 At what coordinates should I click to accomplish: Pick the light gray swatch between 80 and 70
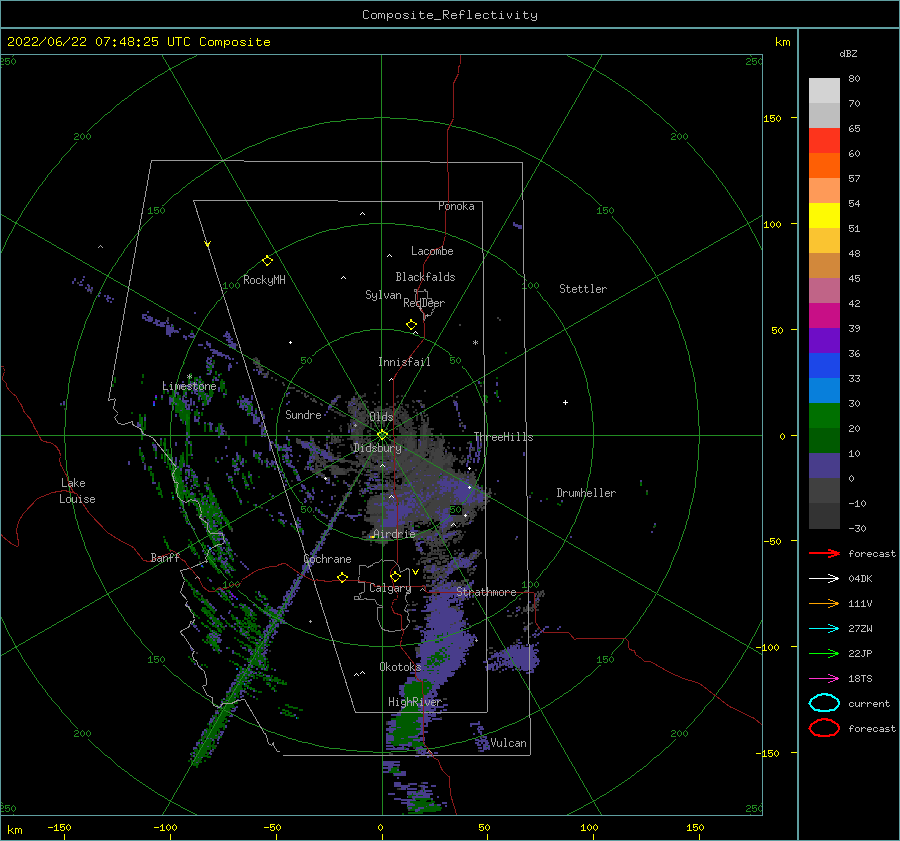pos(824,91)
